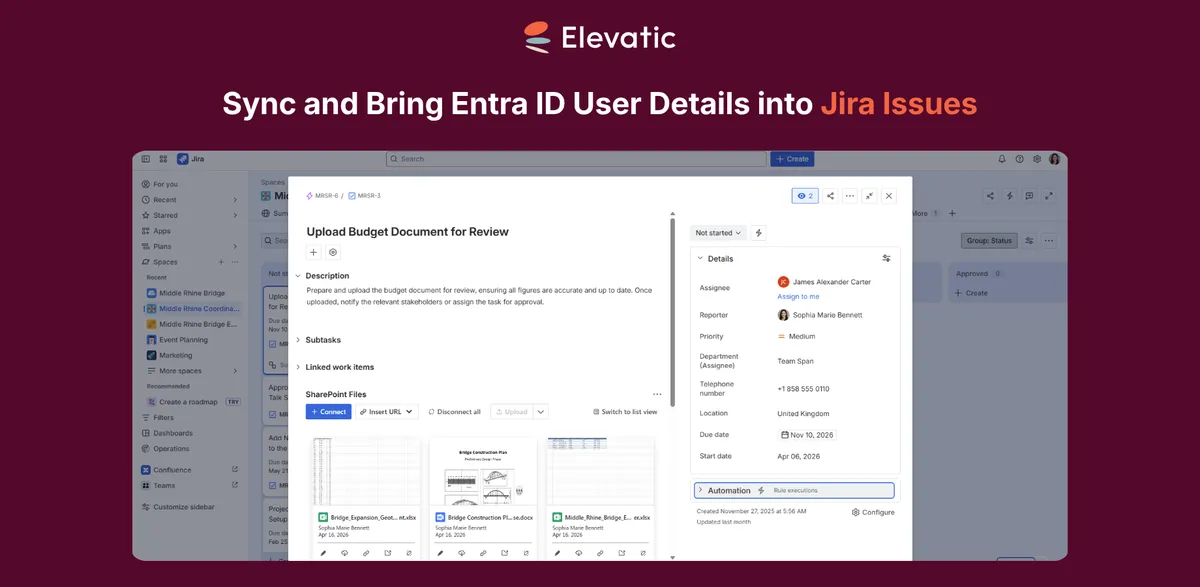Click Disconnect all

point(454,411)
